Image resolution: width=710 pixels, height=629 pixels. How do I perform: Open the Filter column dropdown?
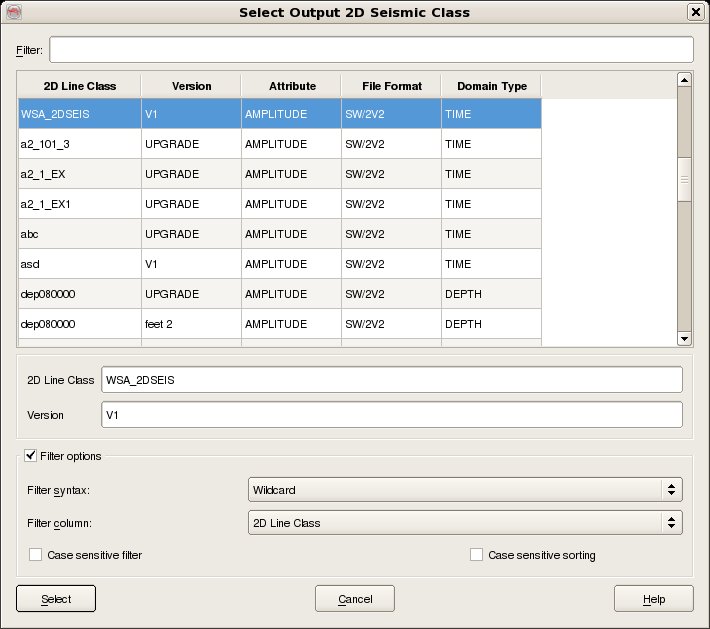point(465,523)
